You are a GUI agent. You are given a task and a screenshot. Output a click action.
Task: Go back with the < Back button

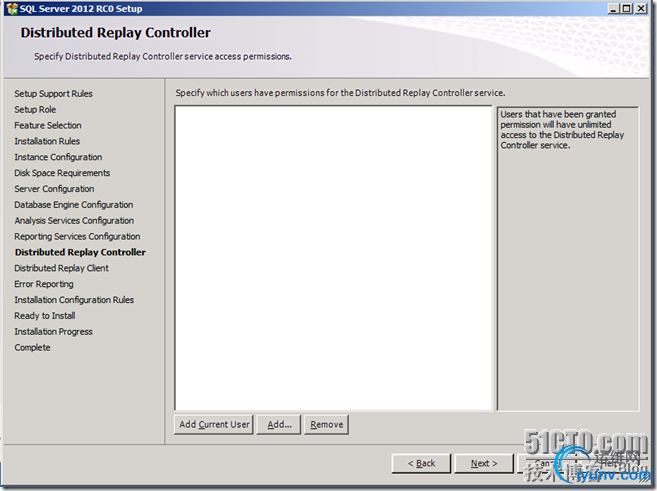point(421,463)
